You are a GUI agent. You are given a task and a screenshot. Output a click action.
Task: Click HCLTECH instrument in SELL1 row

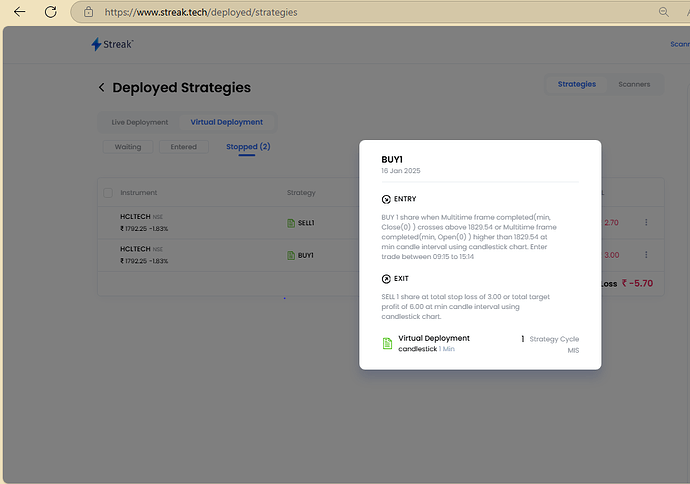click(135, 217)
